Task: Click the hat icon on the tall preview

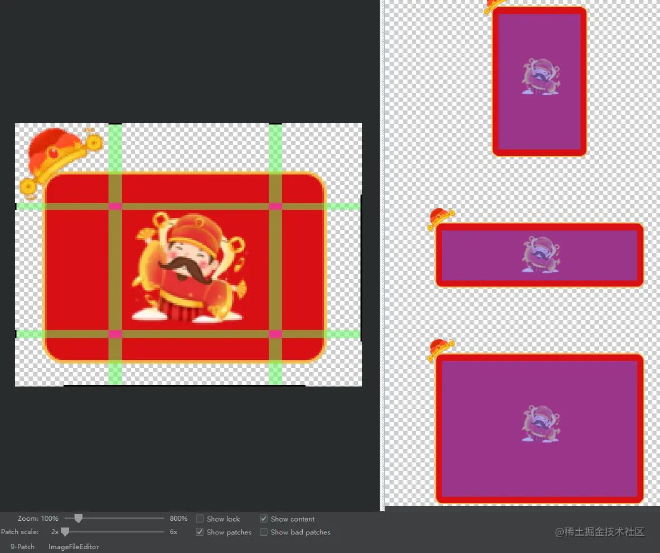Action: click(x=495, y=6)
